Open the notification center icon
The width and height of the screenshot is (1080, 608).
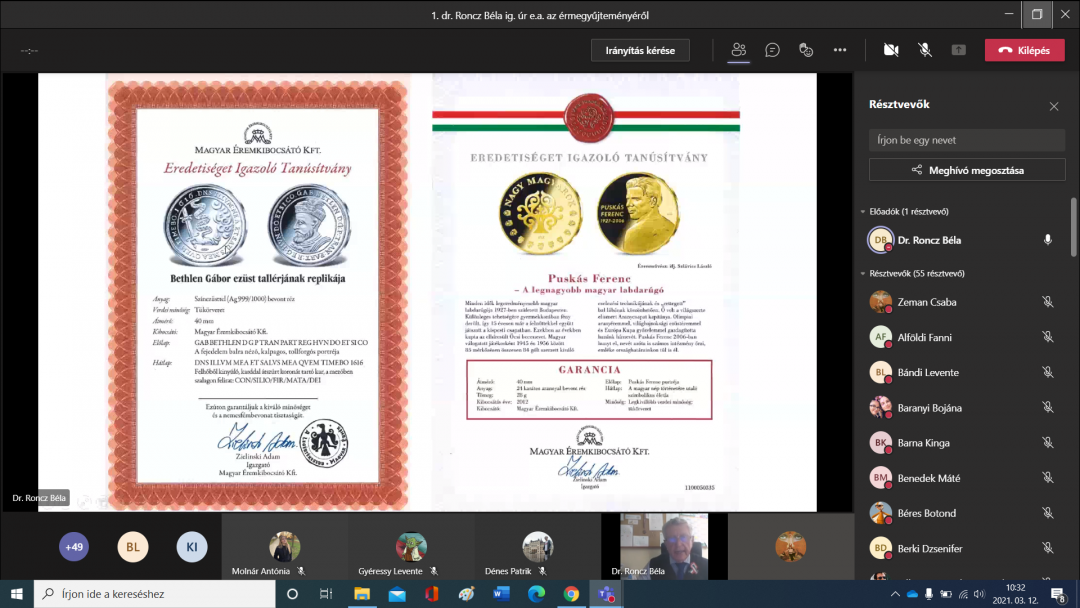(x=1058, y=594)
